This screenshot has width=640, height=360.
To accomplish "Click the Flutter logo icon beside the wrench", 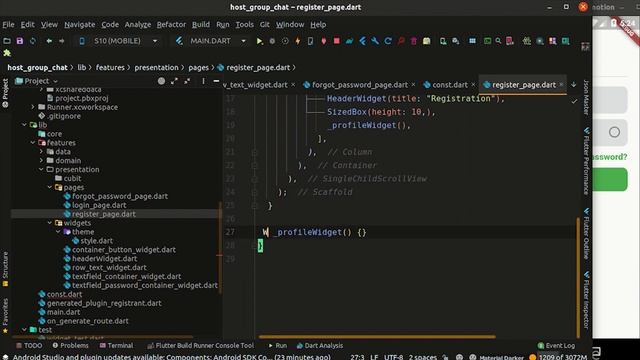I will coord(362,41).
